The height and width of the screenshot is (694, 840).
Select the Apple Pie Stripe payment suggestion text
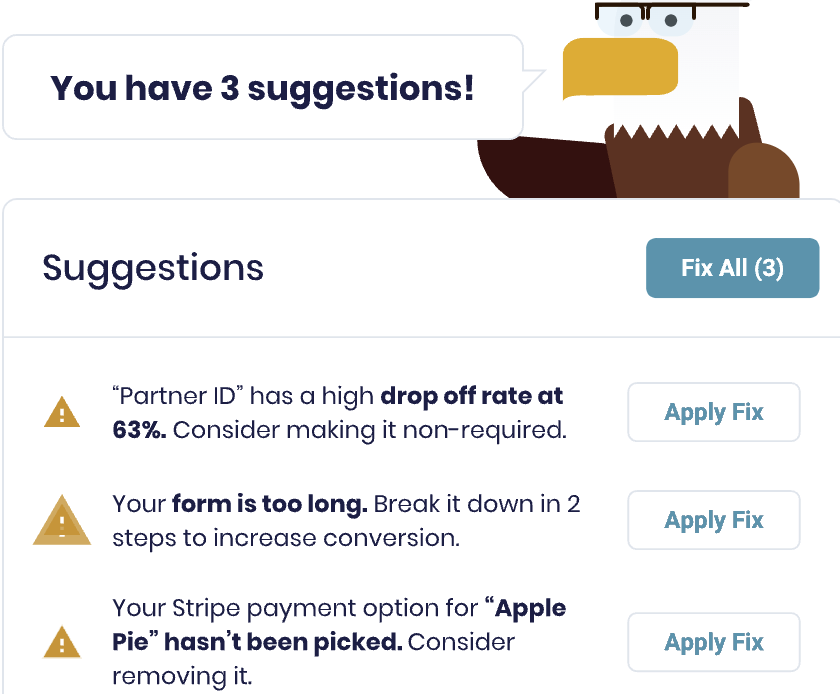coord(339,642)
